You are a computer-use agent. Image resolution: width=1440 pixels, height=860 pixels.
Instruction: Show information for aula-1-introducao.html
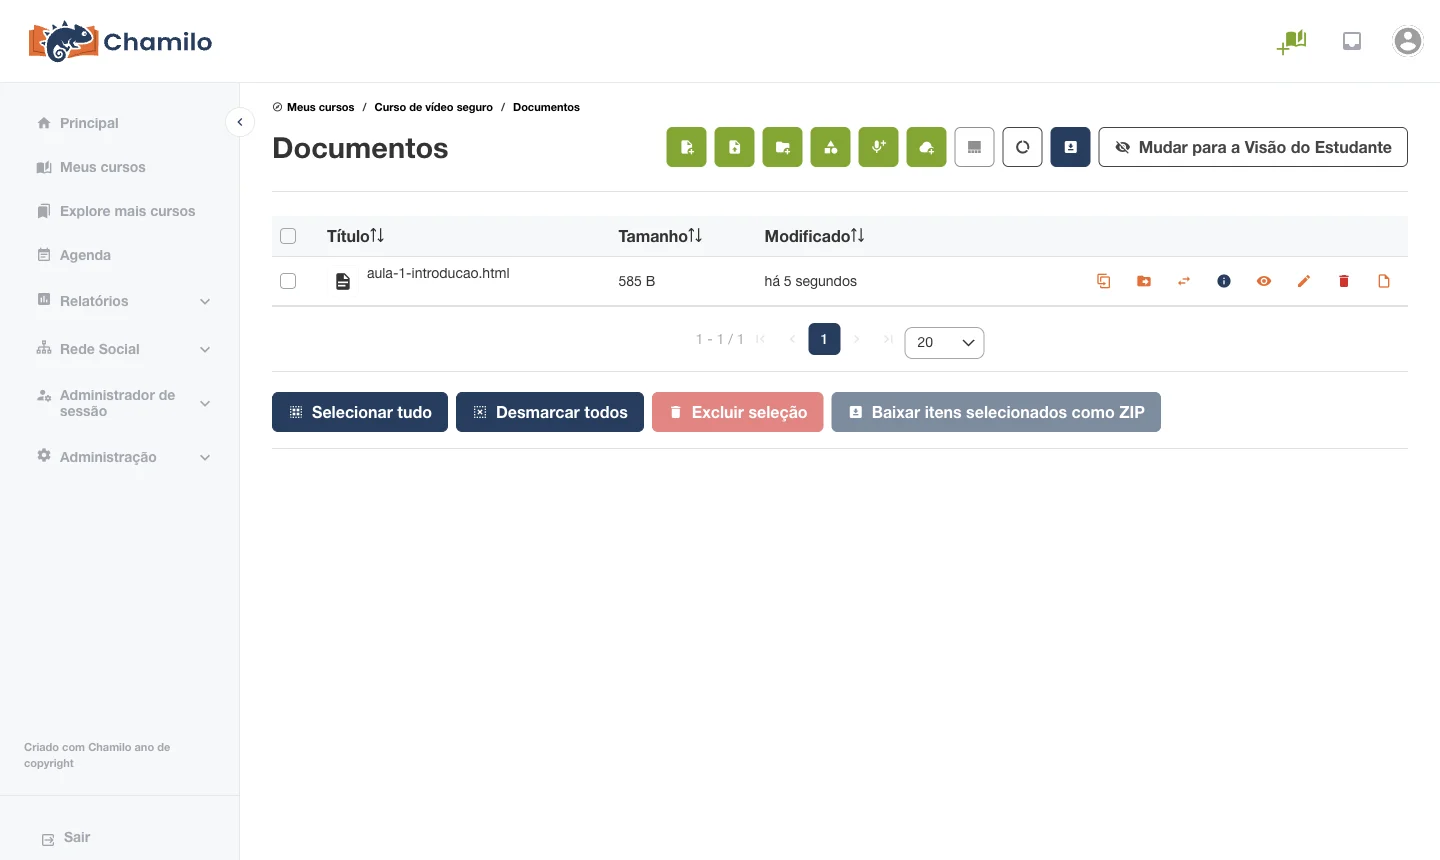1224,281
